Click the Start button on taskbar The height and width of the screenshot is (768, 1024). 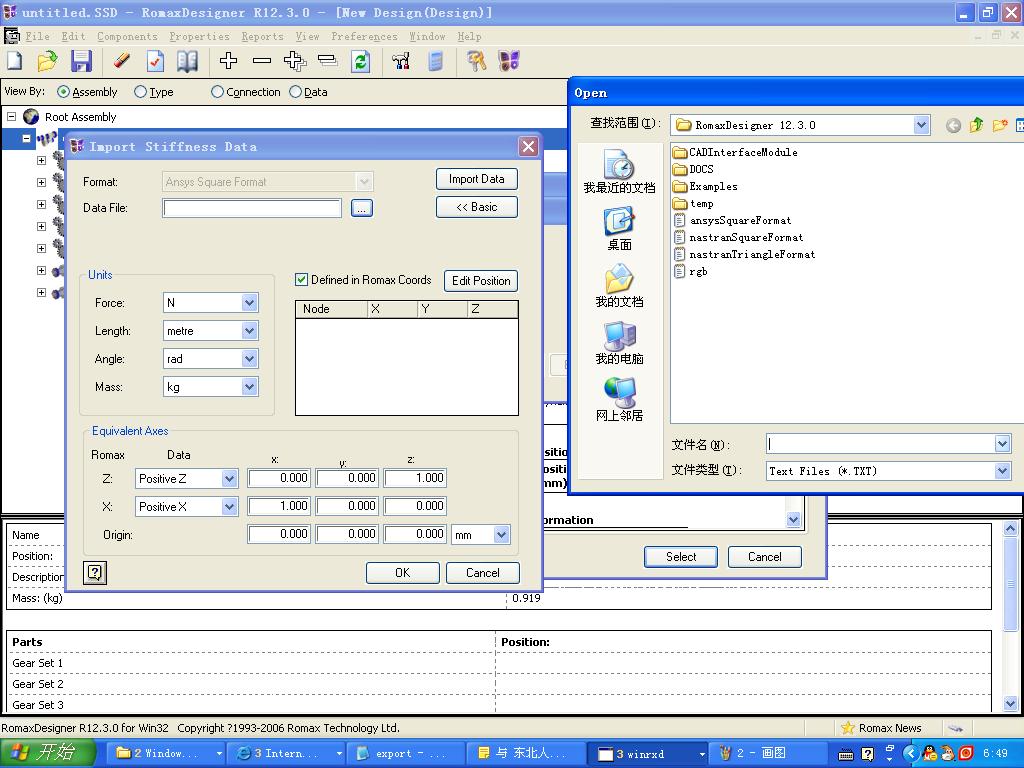click(x=48, y=753)
